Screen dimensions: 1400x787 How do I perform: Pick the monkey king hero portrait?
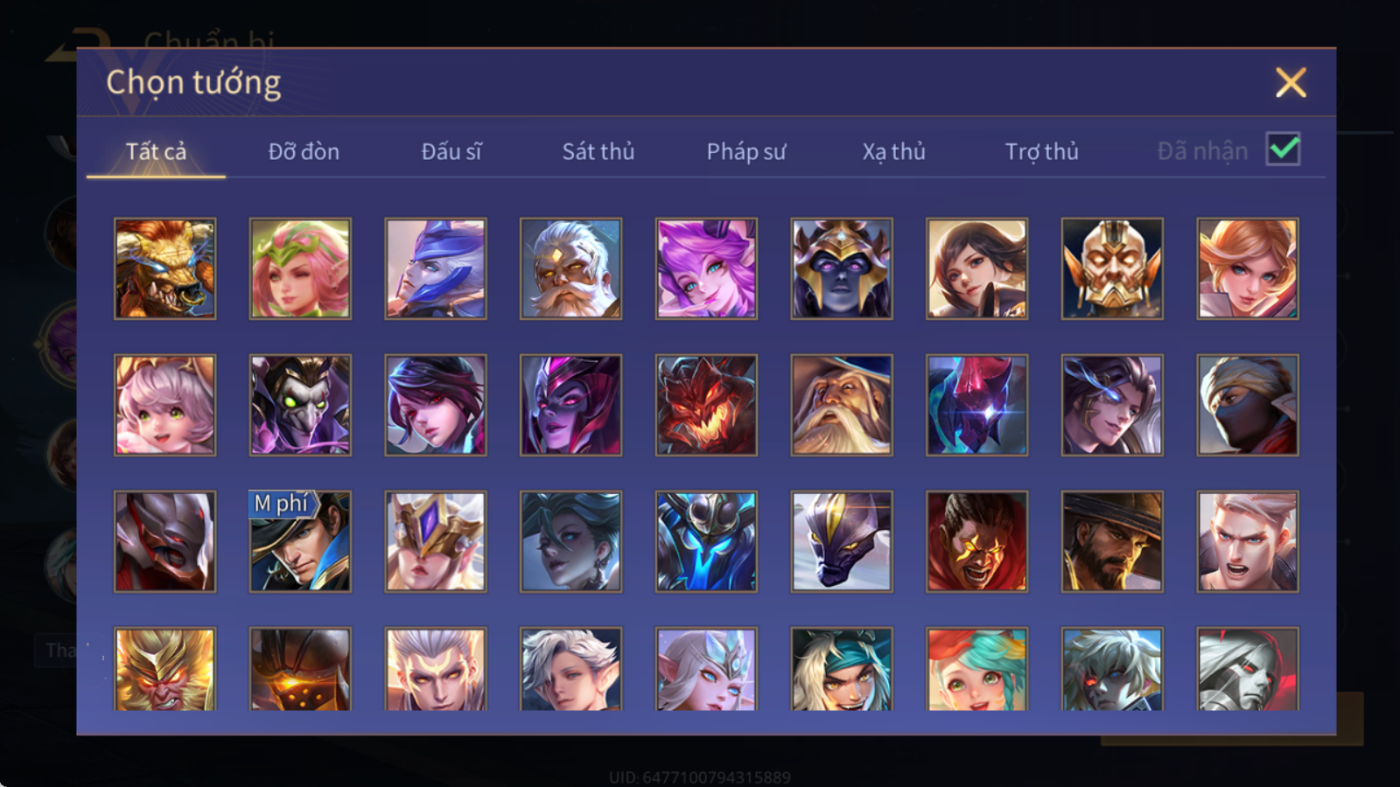pos(165,669)
